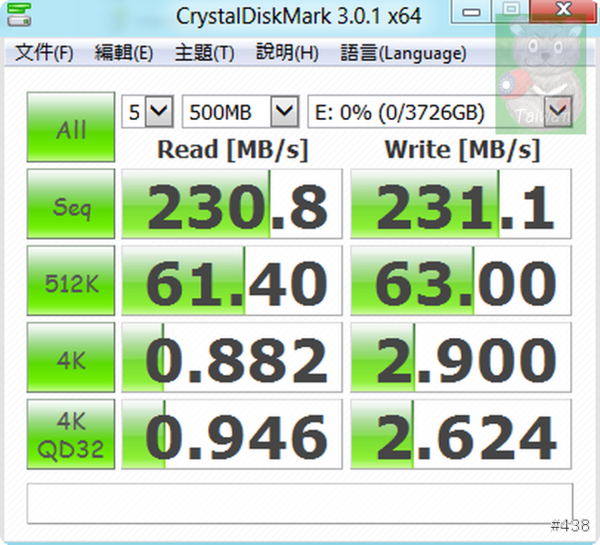
Task: Minimize the CrystalDiskMark window
Action: (x=471, y=12)
